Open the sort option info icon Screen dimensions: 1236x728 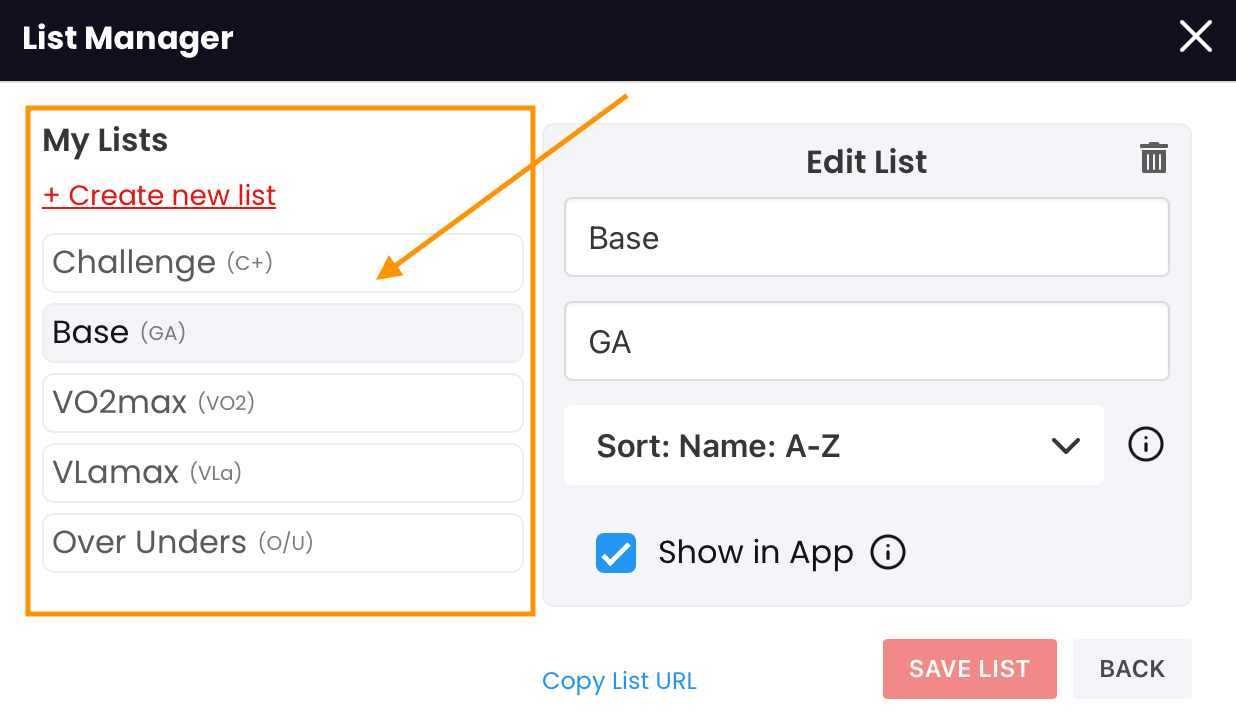tap(1146, 445)
